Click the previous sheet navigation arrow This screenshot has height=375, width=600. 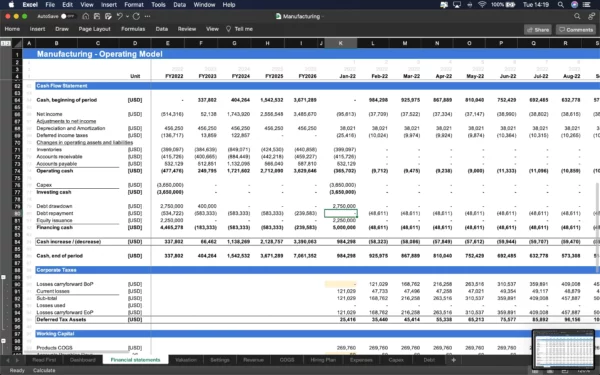click(7, 360)
